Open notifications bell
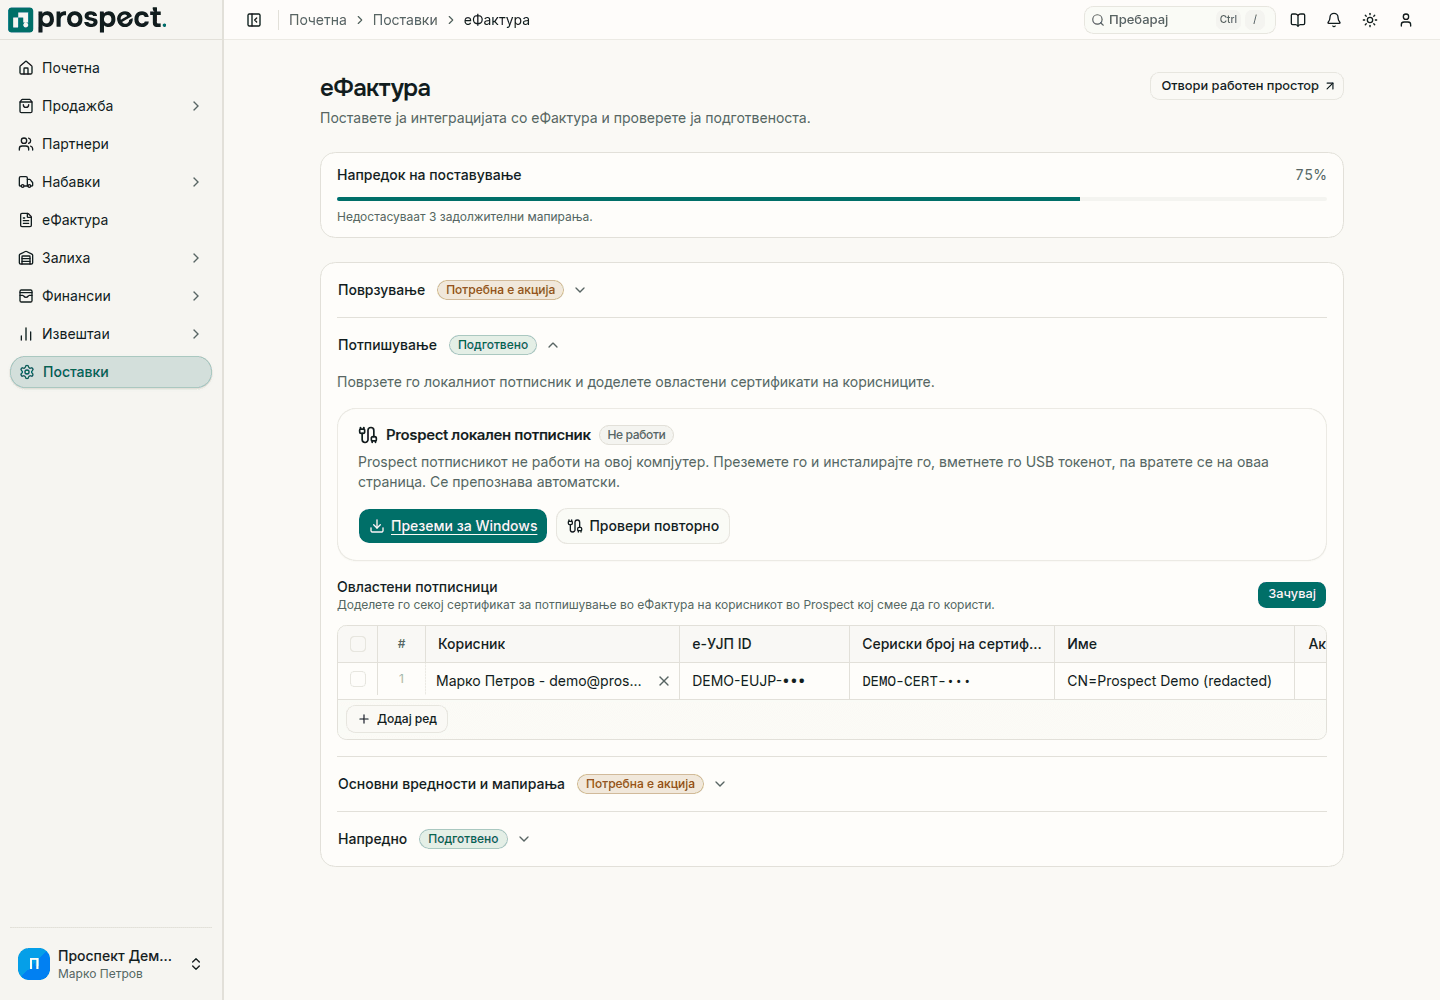1440x1000 pixels. coord(1334,20)
